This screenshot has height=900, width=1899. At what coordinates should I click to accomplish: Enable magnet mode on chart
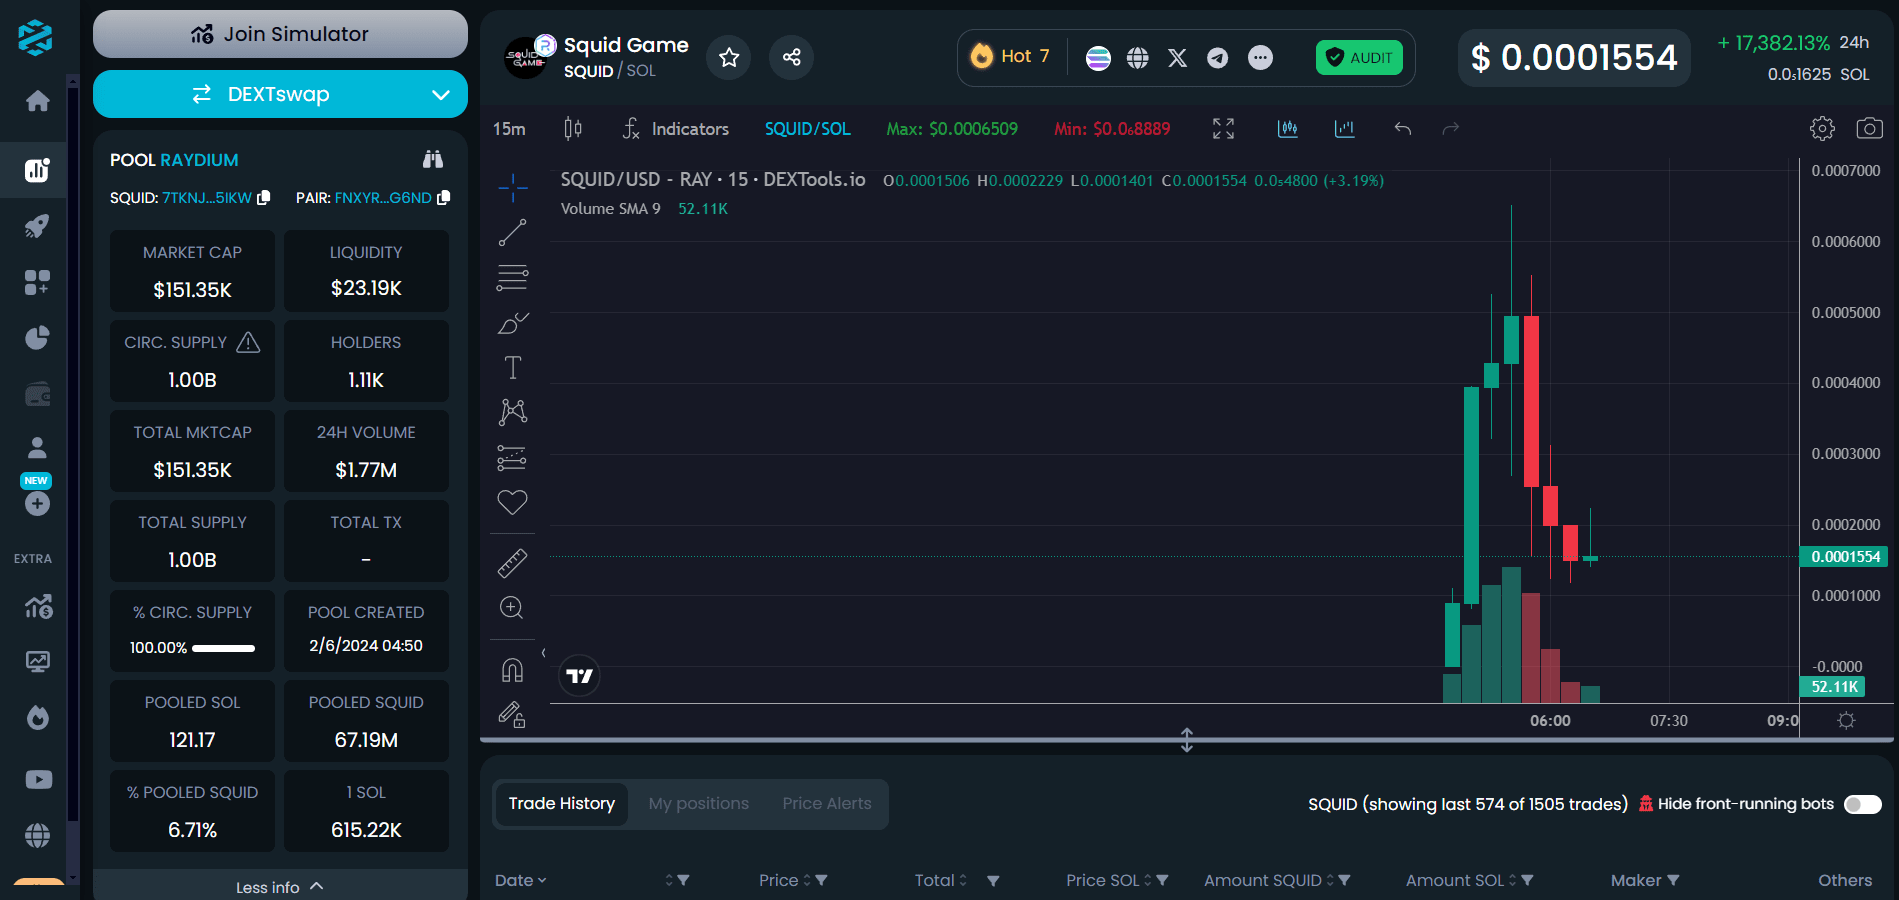(x=512, y=670)
